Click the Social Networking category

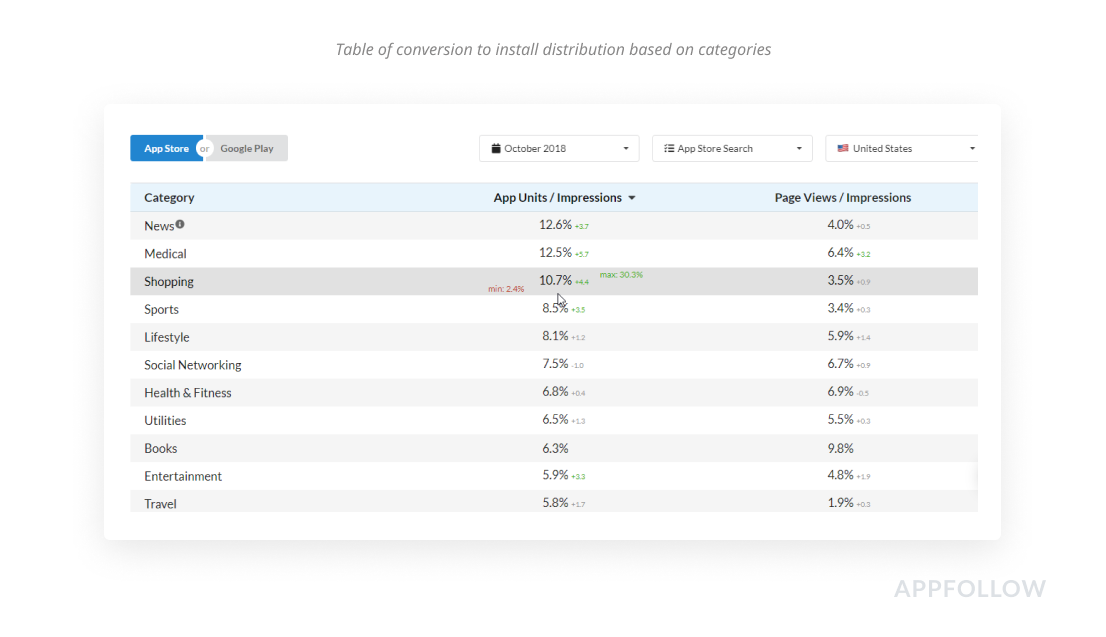(x=193, y=365)
